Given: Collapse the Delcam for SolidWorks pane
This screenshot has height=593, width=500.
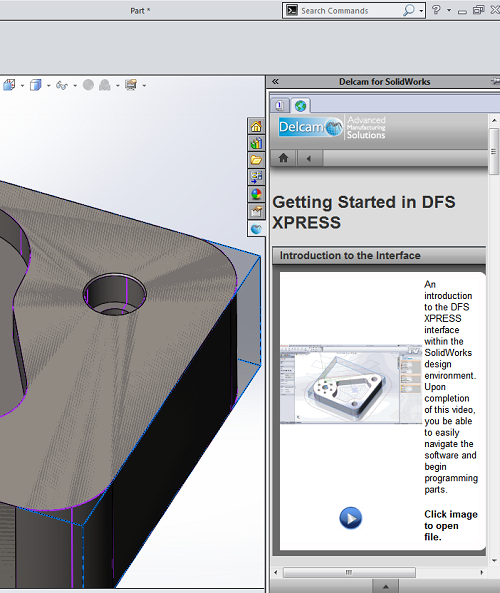Looking at the screenshot, I should pyautogui.click(x=275, y=82).
